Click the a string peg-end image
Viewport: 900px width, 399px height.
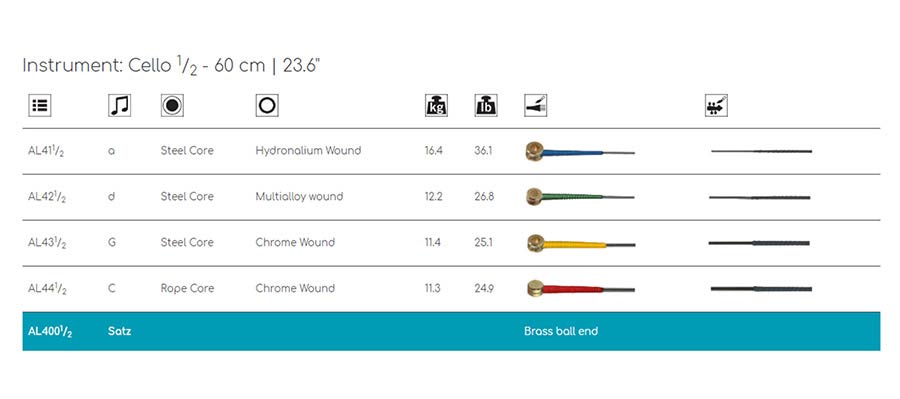(x=762, y=151)
